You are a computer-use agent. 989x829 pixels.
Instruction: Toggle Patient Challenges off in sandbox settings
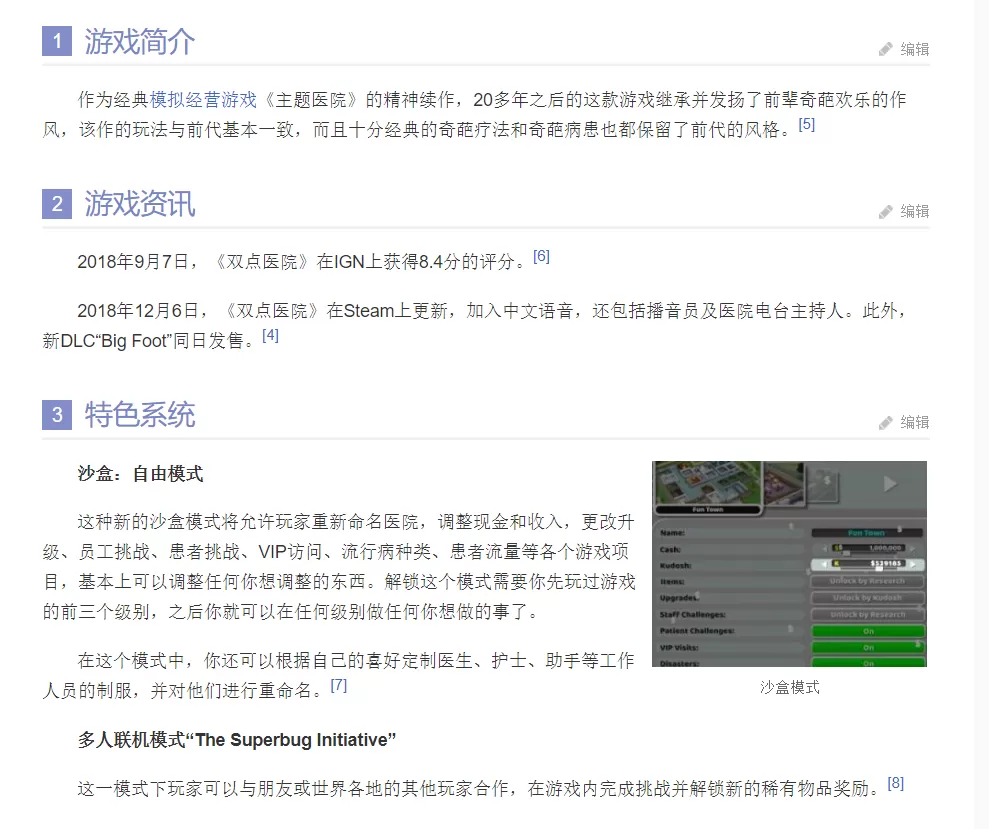click(x=868, y=631)
